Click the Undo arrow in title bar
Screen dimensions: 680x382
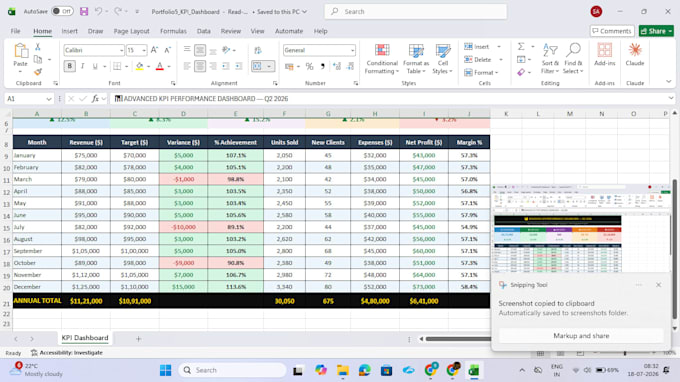[x=98, y=12]
